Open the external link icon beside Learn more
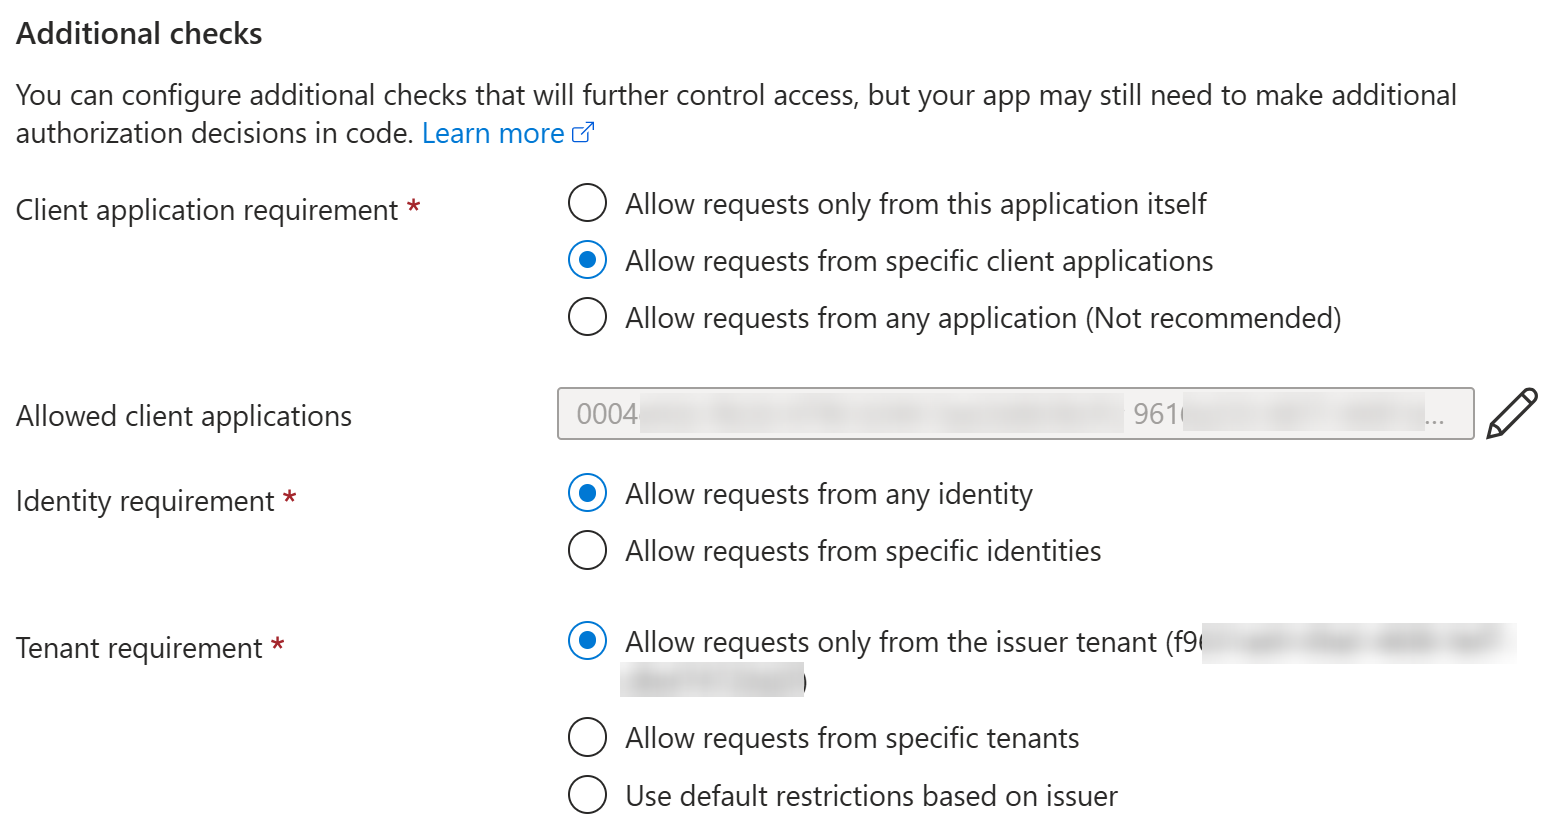 [583, 133]
